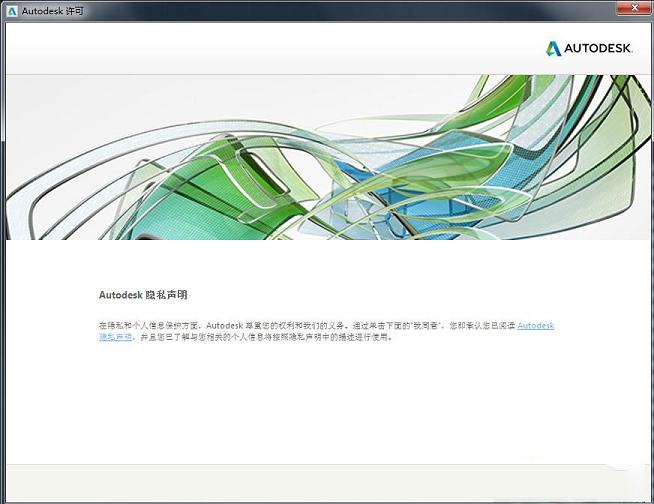654x504 pixels.
Task: Open the 隐私声明 link starting the second line
Action: tap(114, 338)
